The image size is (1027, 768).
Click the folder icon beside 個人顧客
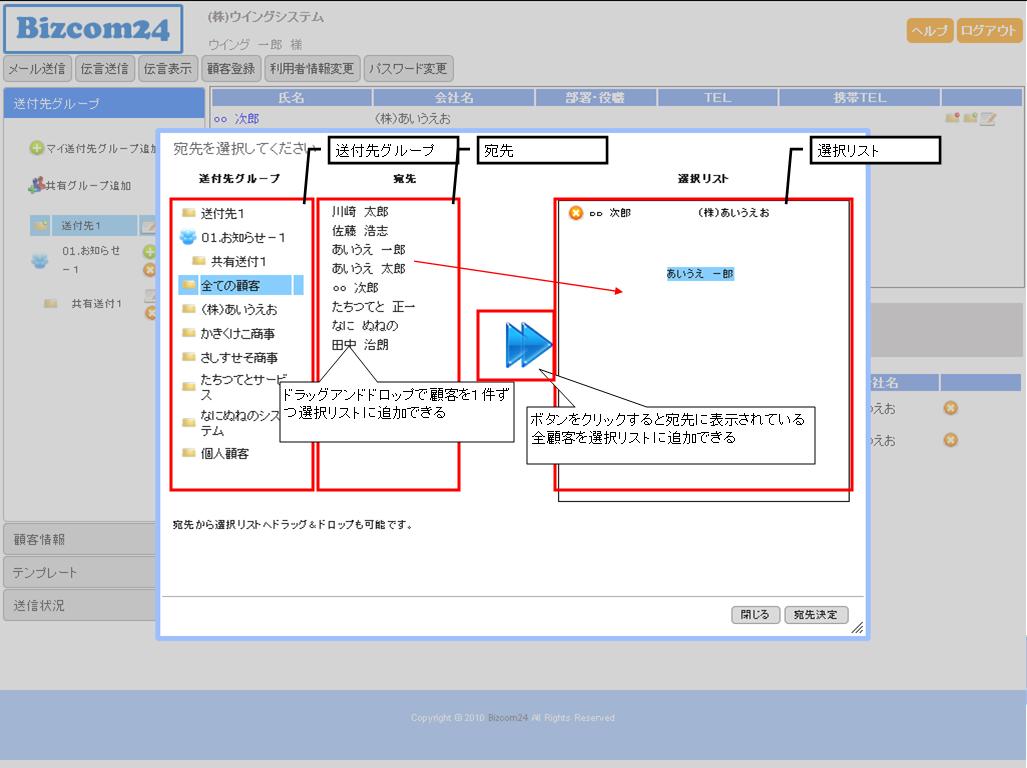(188, 453)
